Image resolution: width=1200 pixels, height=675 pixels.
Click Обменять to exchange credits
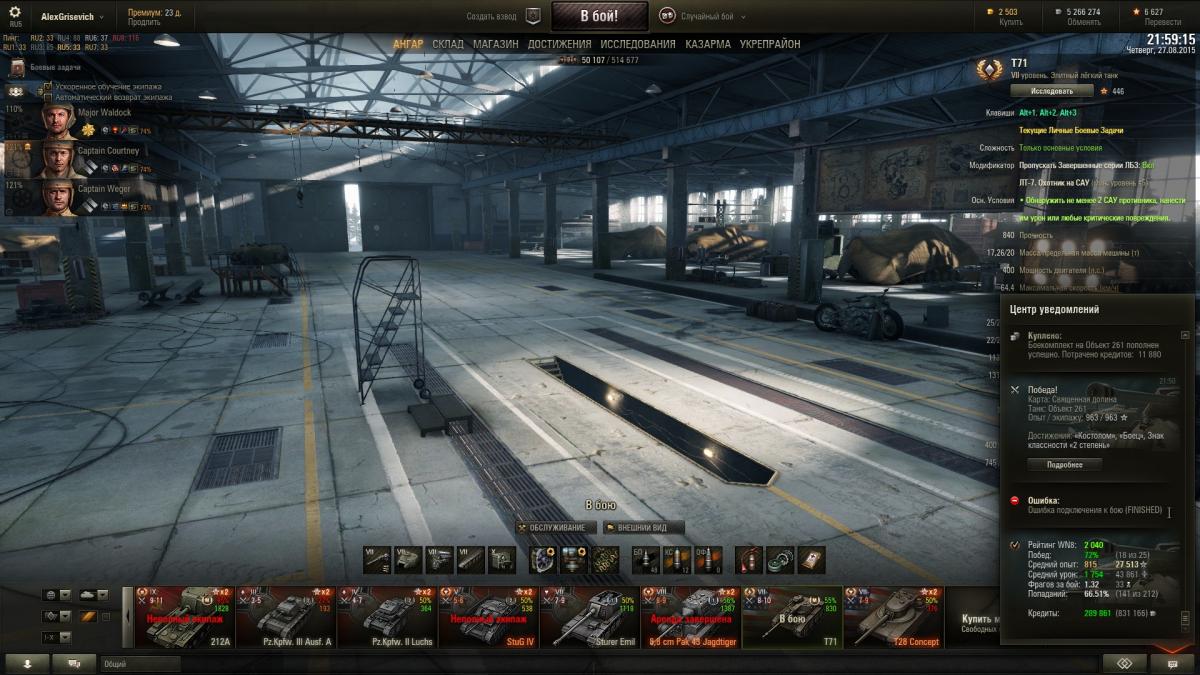(x=1083, y=22)
